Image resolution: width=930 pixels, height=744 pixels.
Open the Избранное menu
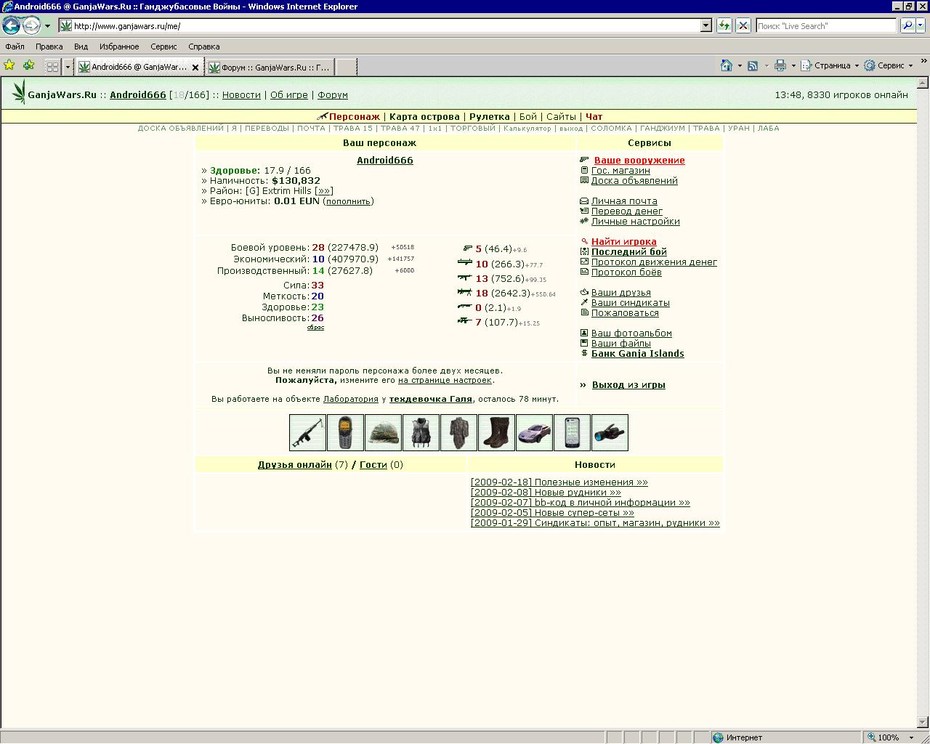point(119,46)
